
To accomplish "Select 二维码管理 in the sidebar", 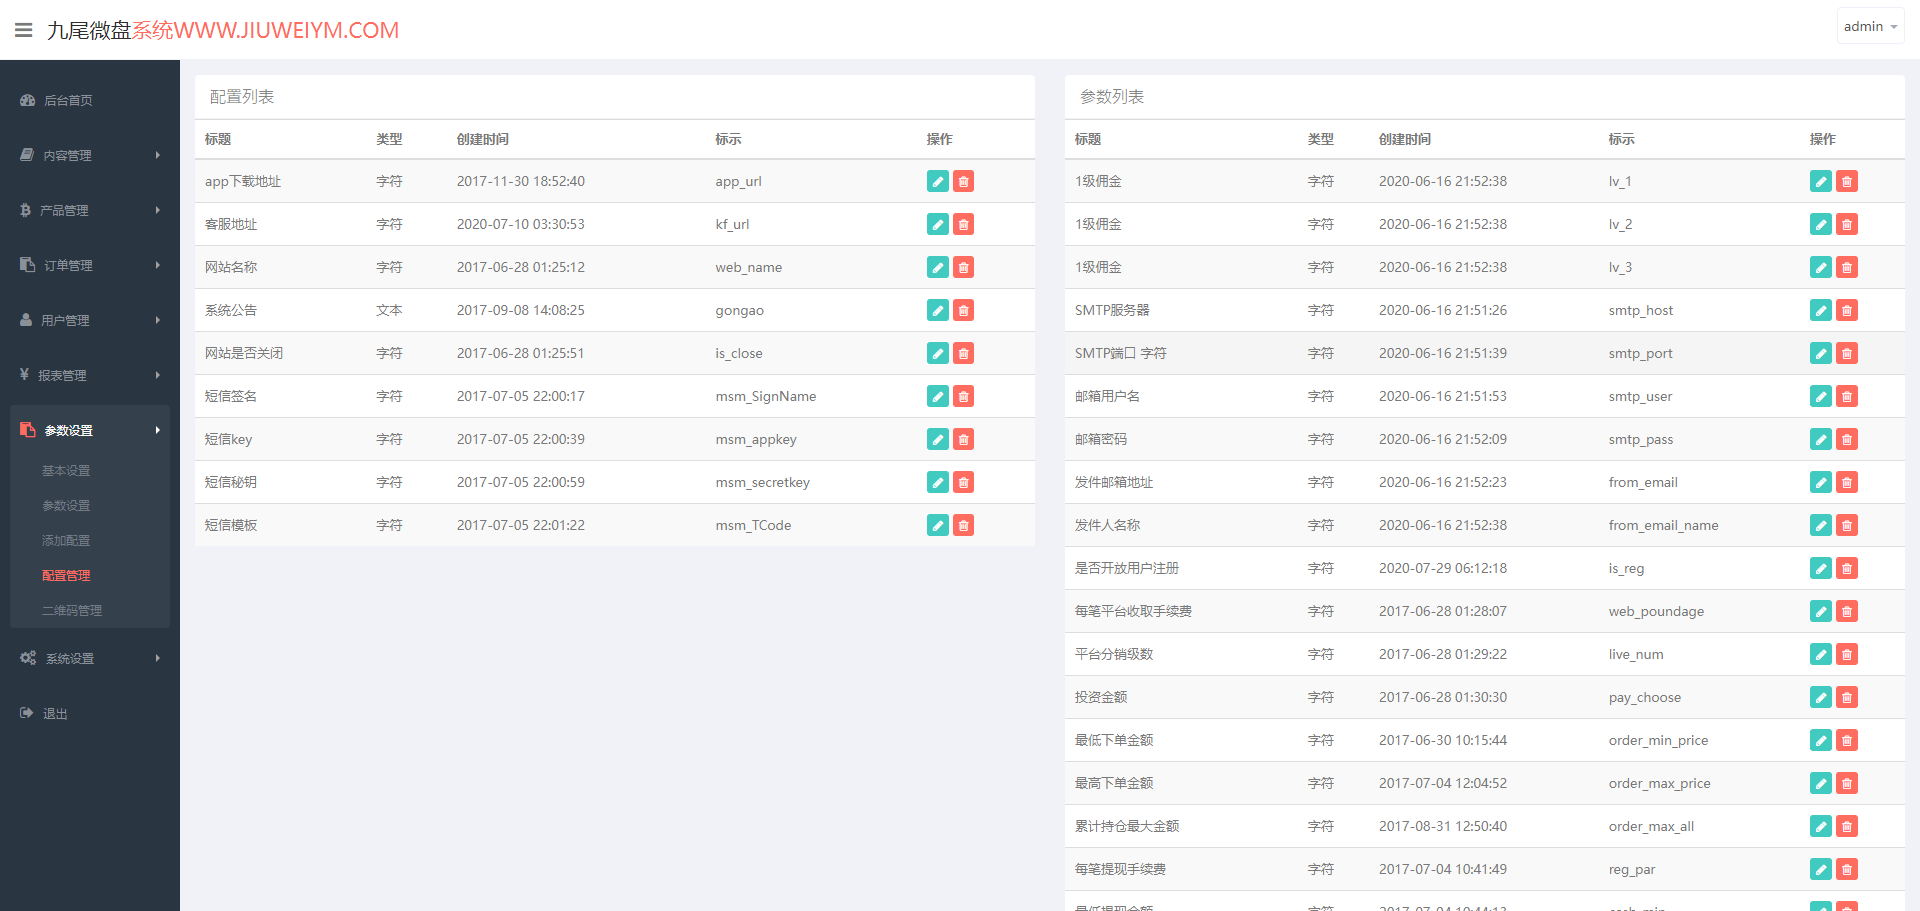I will (x=72, y=610).
